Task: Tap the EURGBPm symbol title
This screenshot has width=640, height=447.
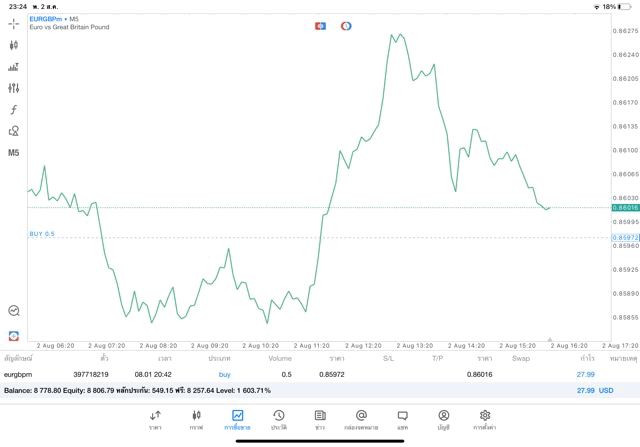Action: point(46,19)
